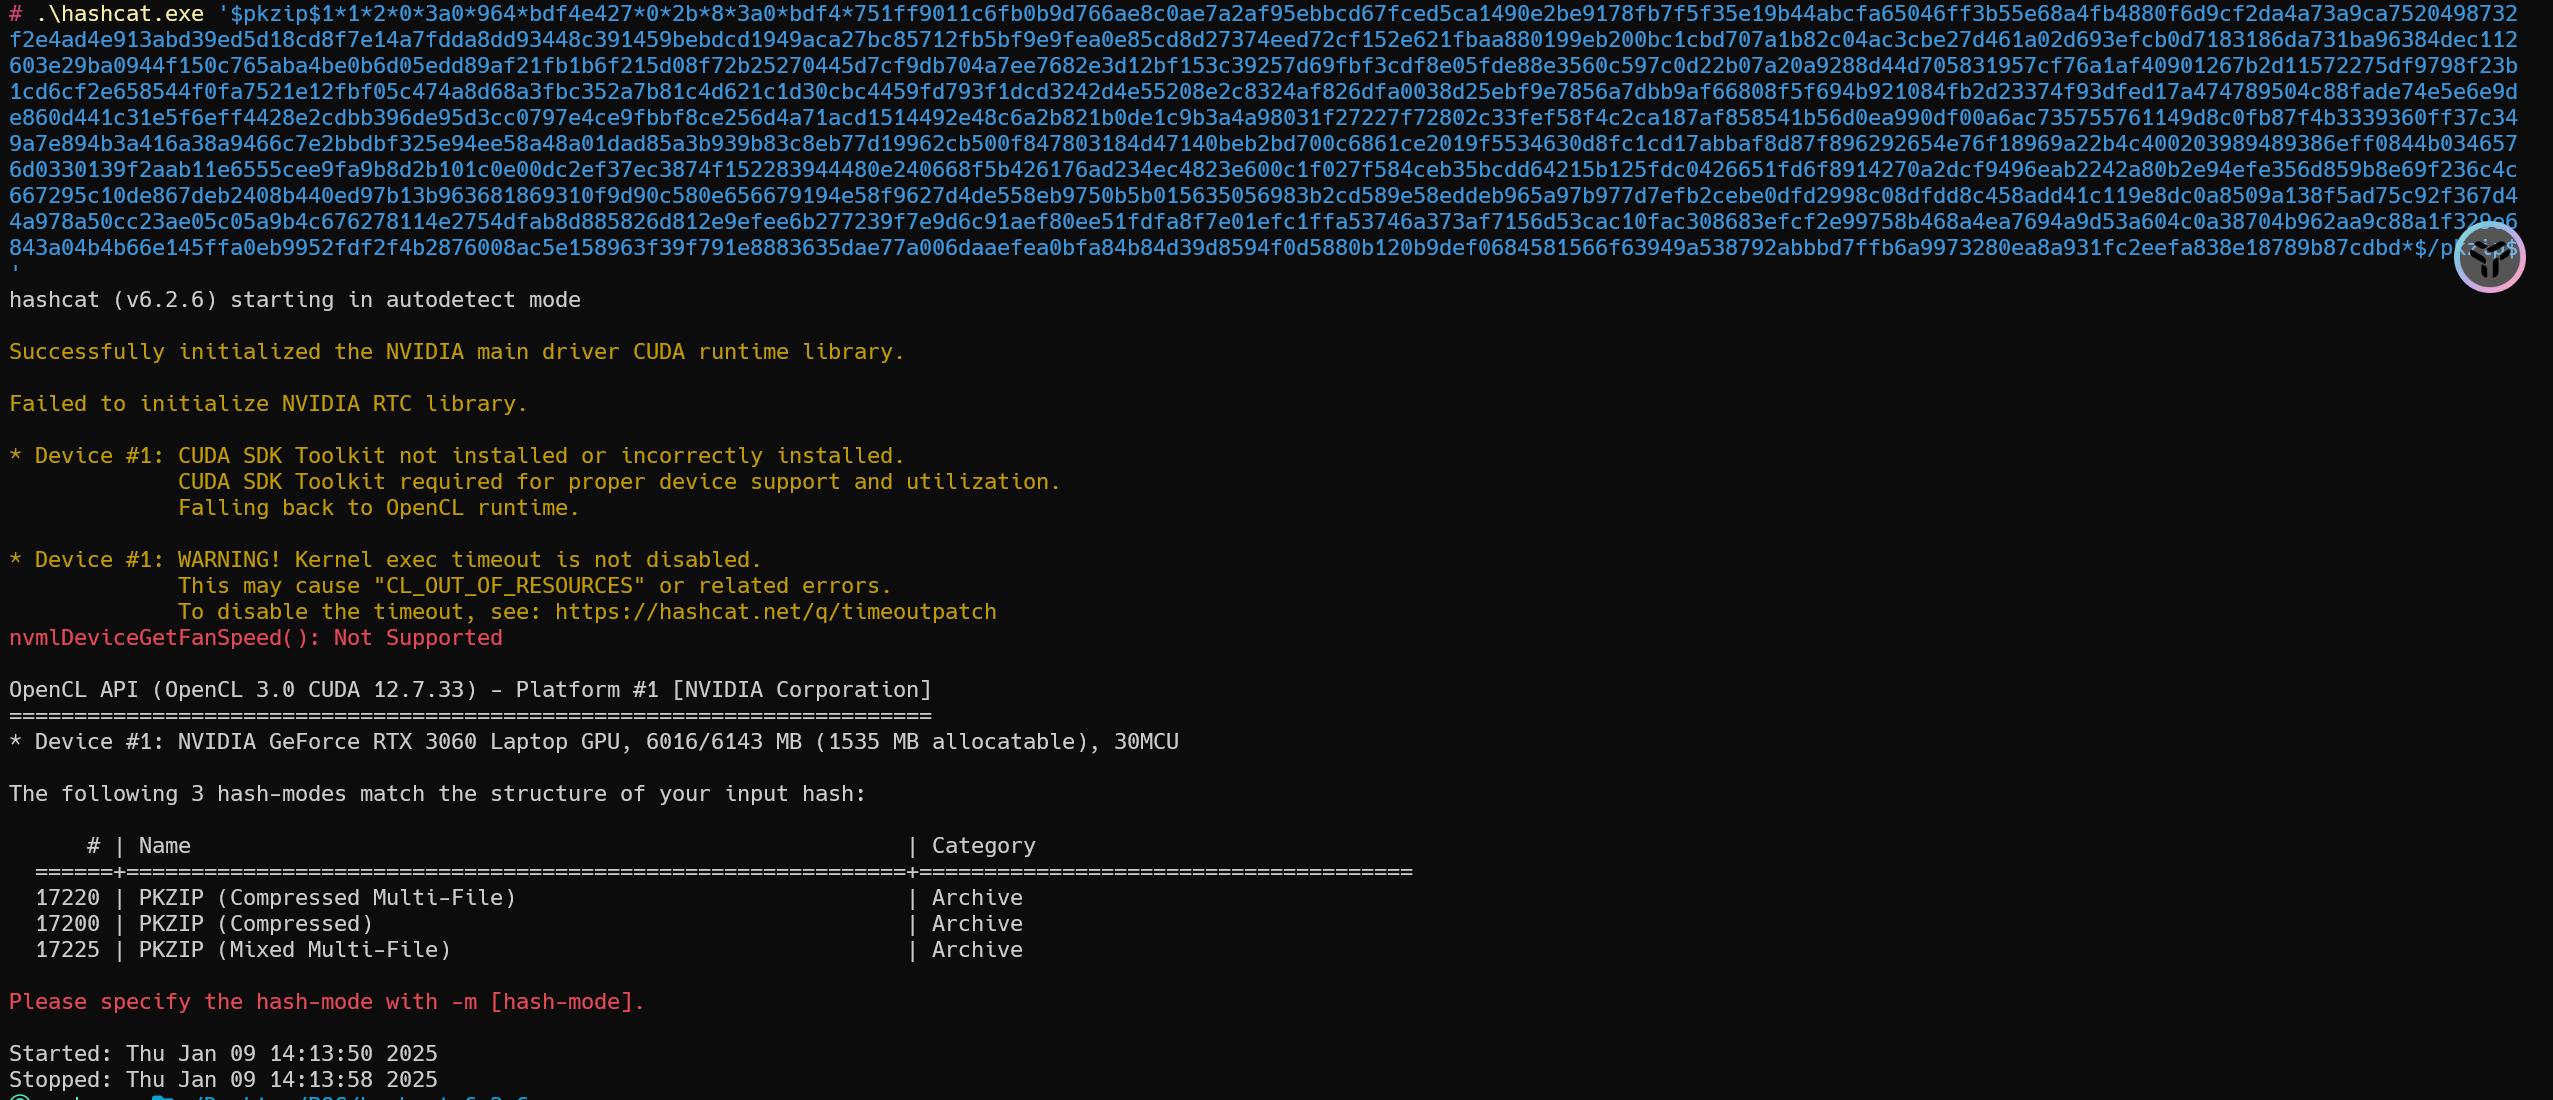Click 'Falling back to OpenCL runtime.' line
The image size is (2553, 1100).
coord(379,508)
